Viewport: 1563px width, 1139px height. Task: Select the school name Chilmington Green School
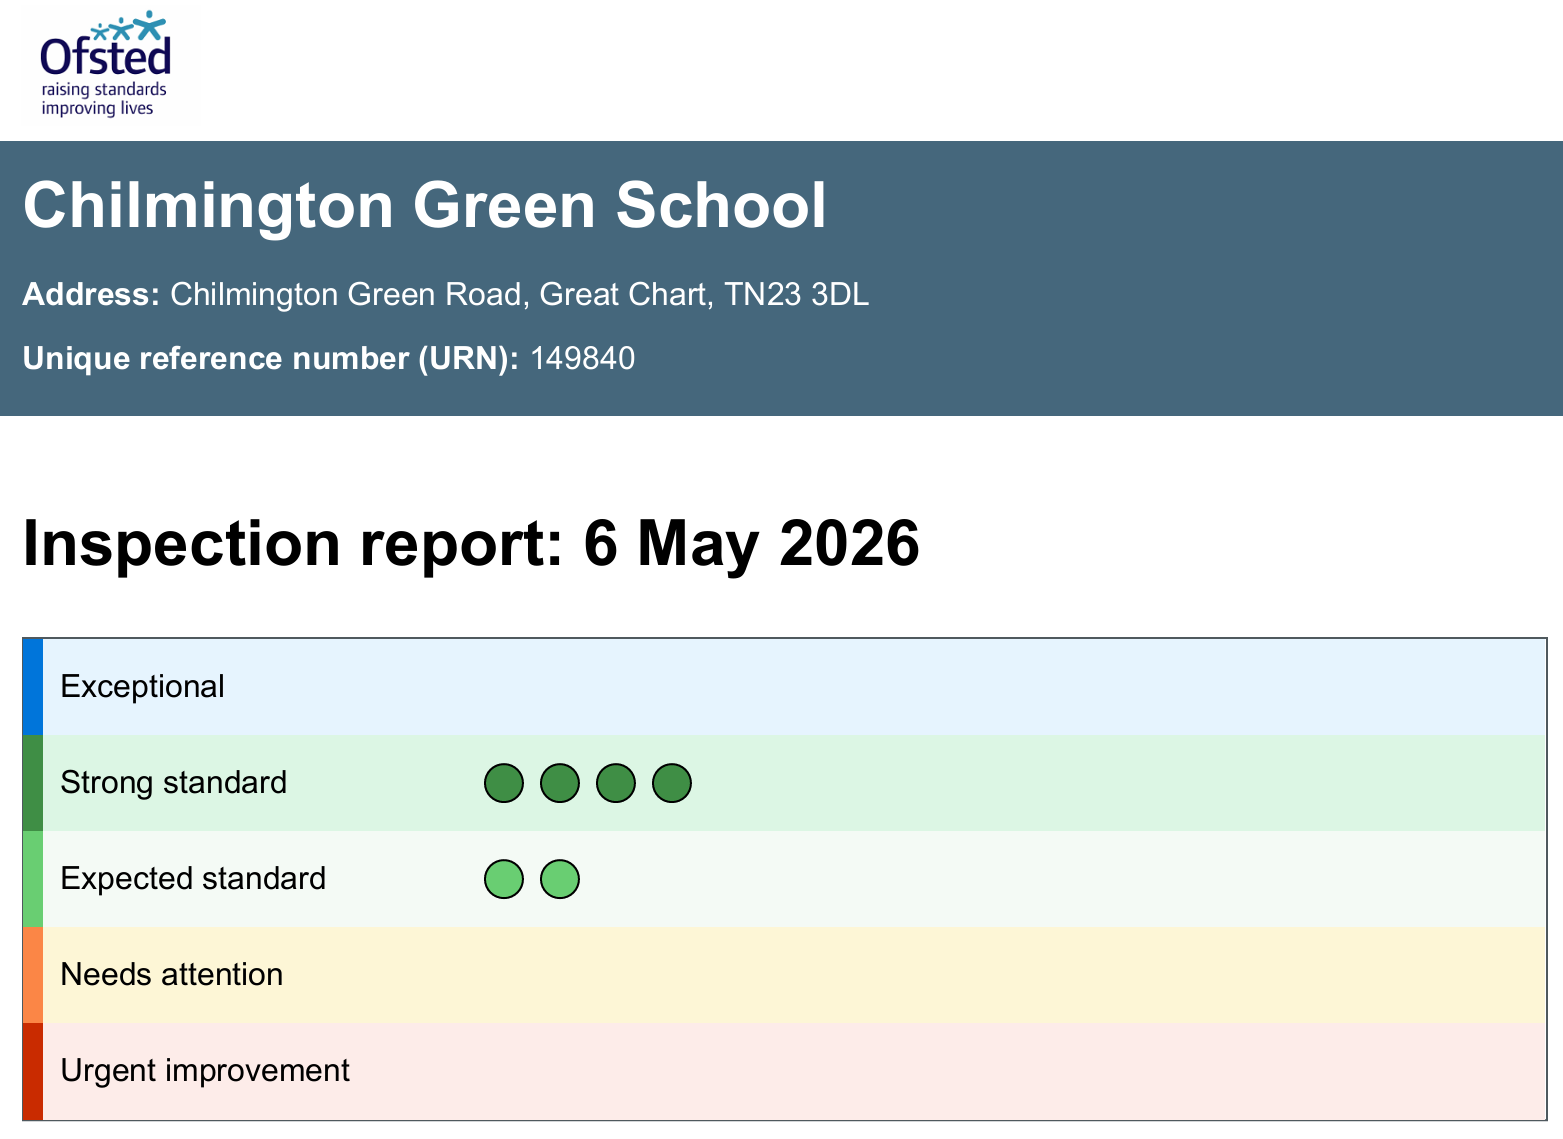tap(425, 205)
